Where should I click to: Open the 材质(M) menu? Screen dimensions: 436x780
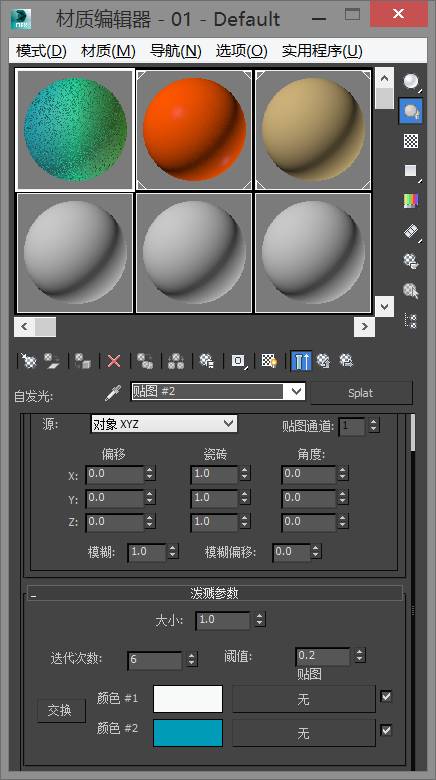tap(108, 51)
